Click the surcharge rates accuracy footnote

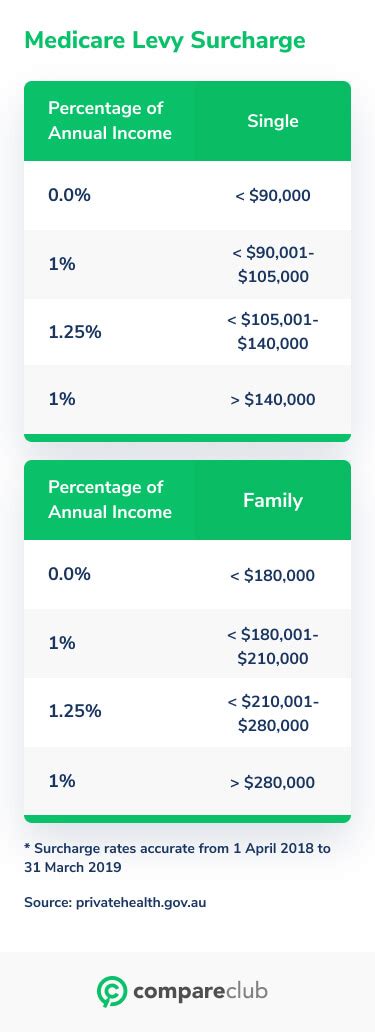(x=178, y=858)
